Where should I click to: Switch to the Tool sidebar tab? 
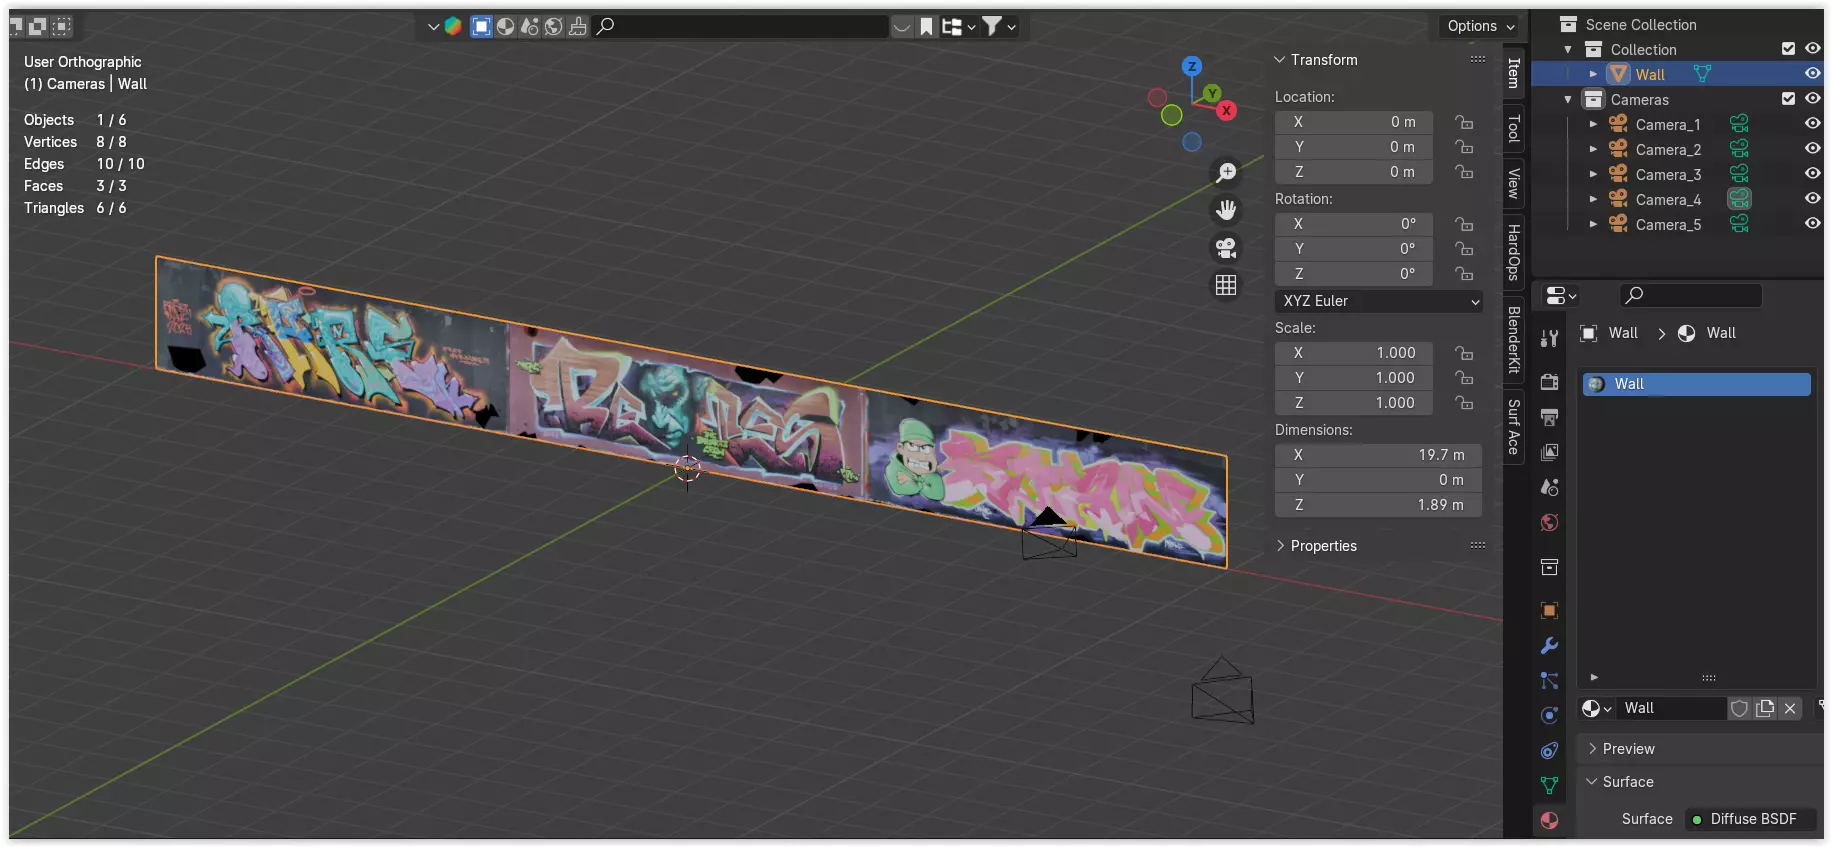(1514, 128)
